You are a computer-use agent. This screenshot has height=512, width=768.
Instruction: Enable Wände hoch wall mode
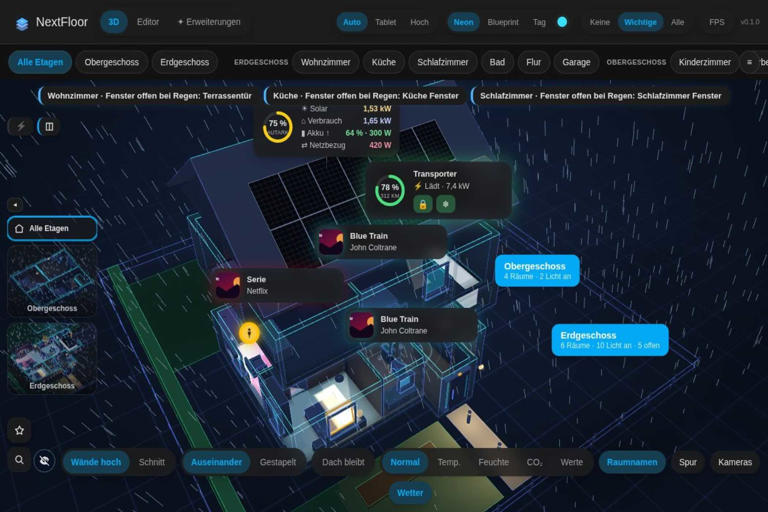pyautogui.click(x=96, y=462)
